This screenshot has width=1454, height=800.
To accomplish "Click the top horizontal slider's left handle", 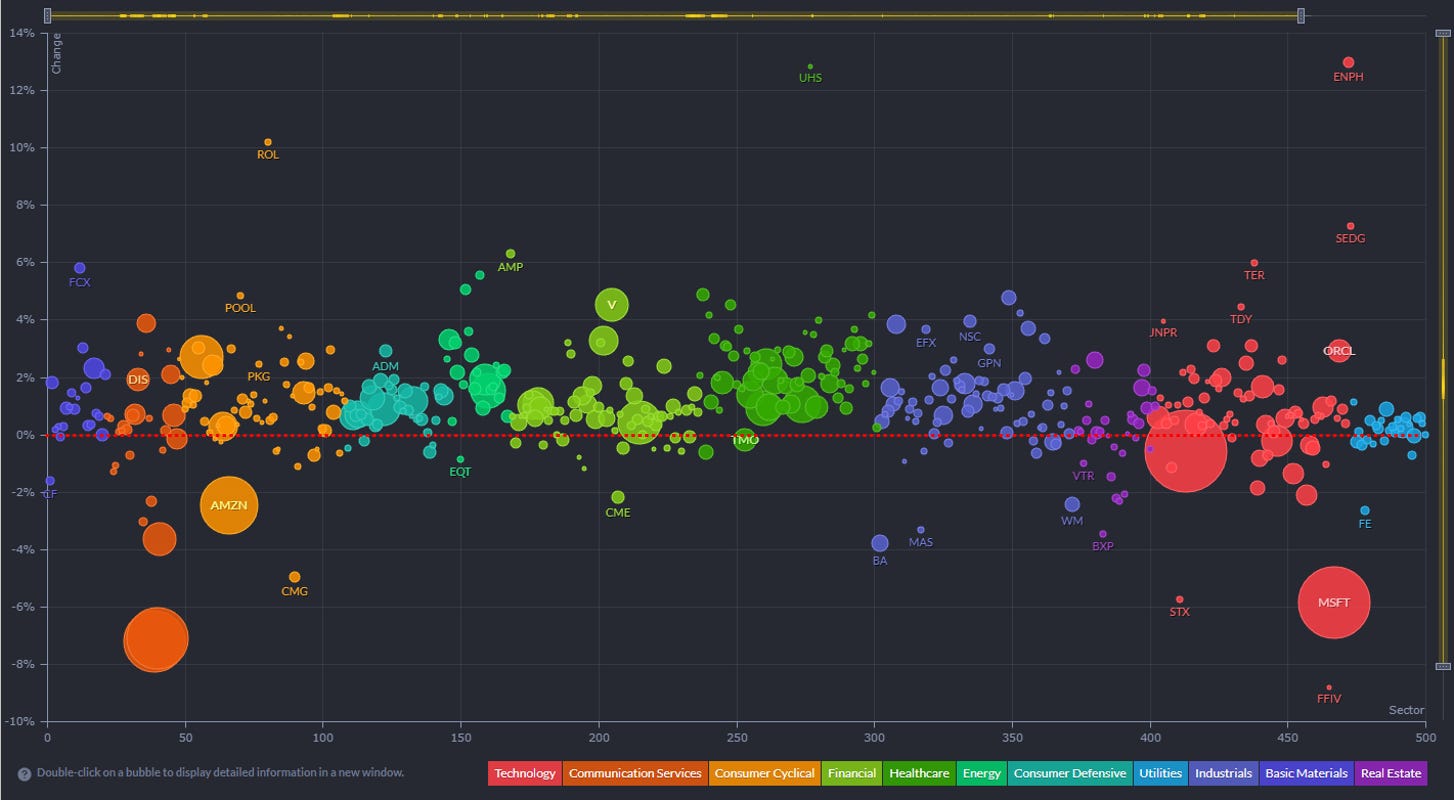I will (48, 15).
